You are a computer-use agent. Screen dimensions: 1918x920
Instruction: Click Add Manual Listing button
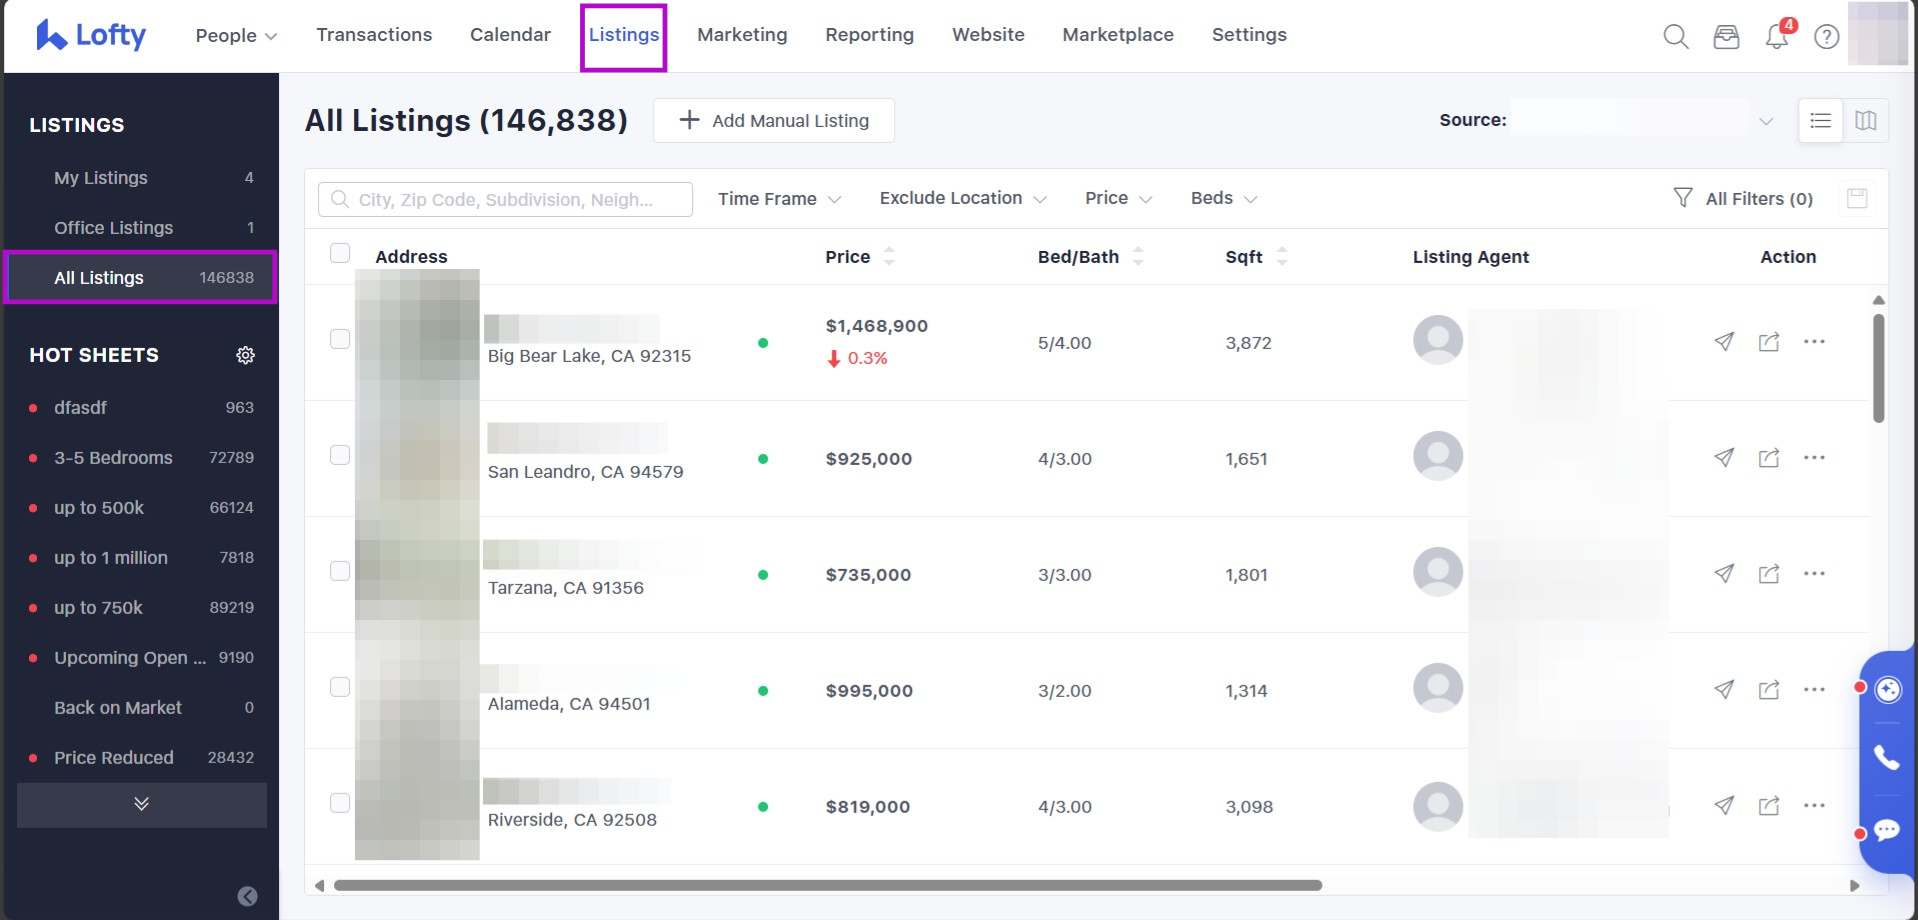pyautogui.click(x=773, y=121)
